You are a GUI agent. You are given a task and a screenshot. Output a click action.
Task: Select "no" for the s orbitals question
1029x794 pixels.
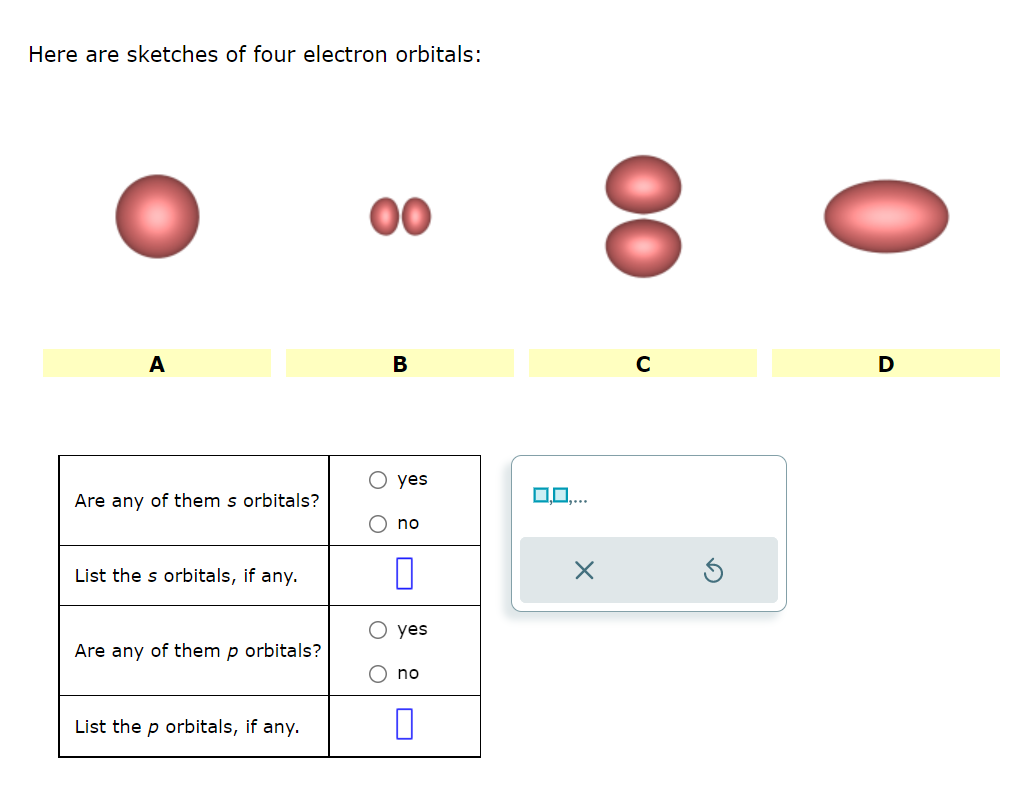click(378, 523)
